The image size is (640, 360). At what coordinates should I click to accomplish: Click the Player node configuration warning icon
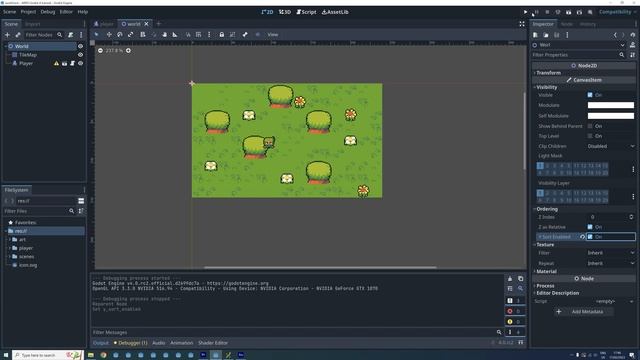pyautogui.click(x=56, y=63)
